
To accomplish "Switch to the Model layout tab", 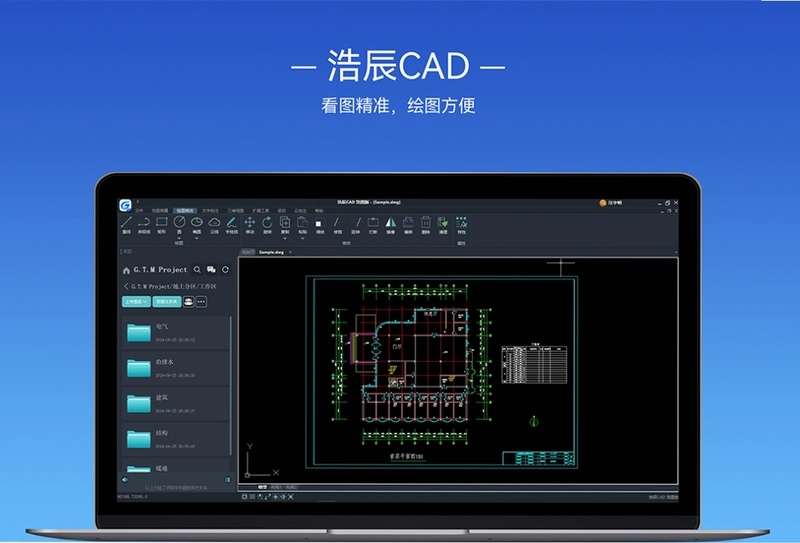I will tap(262, 487).
